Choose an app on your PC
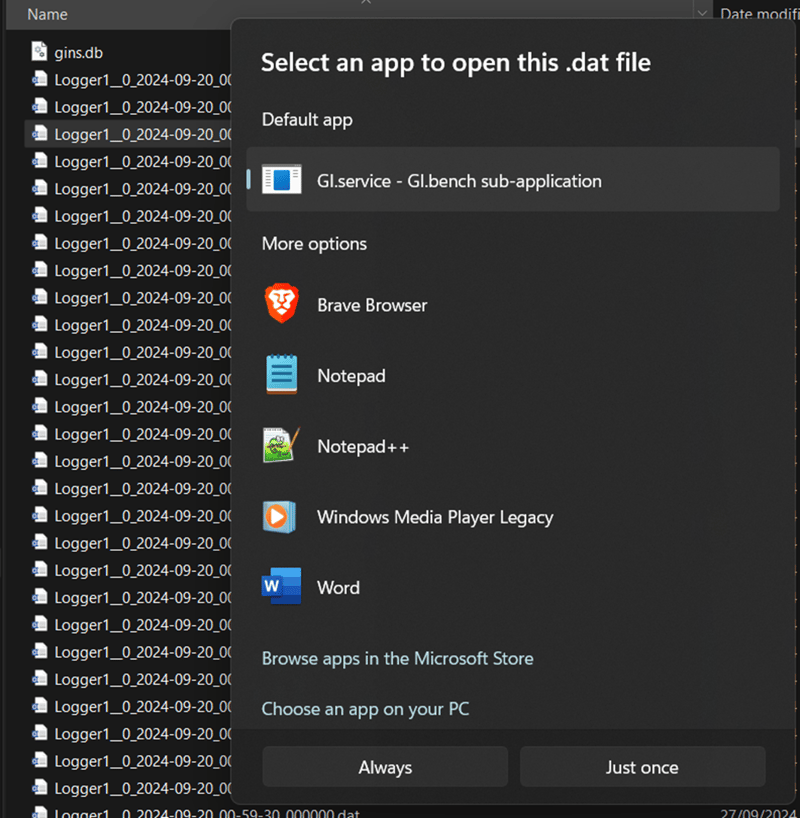Viewport: 800px width, 818px height. pos(366,708)
